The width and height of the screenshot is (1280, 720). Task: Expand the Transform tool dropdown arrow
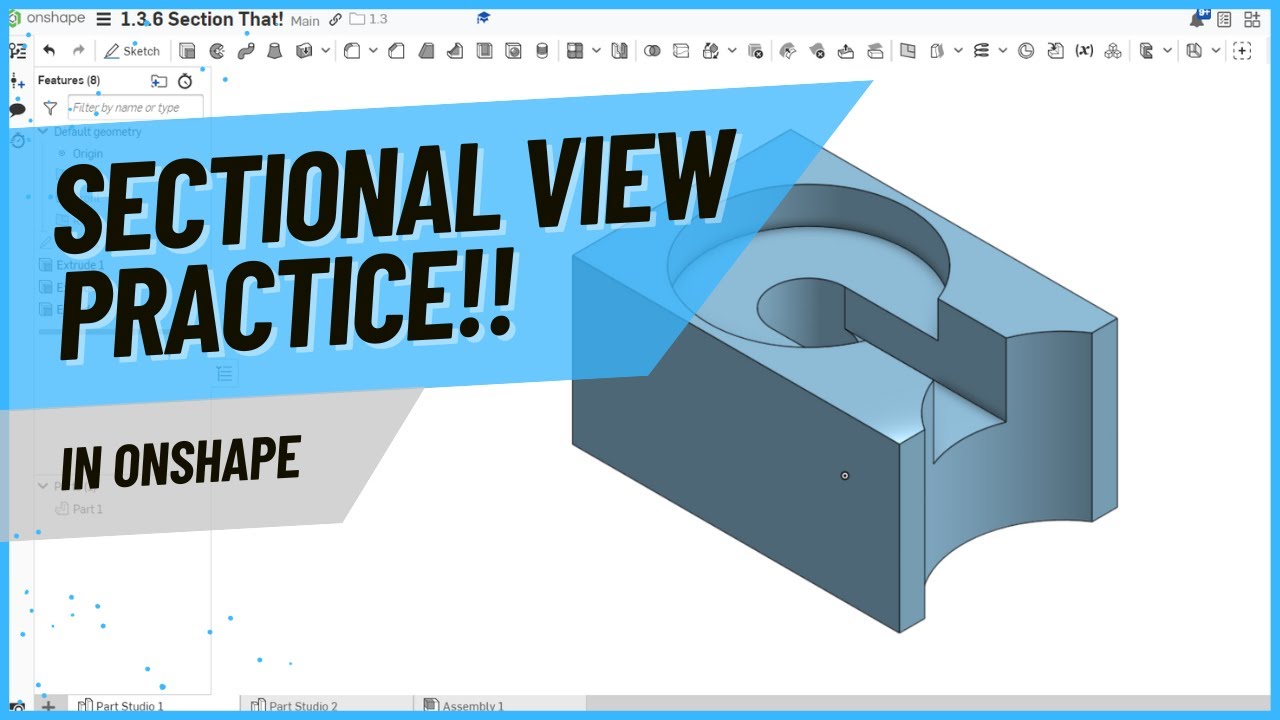pos(732,51)
